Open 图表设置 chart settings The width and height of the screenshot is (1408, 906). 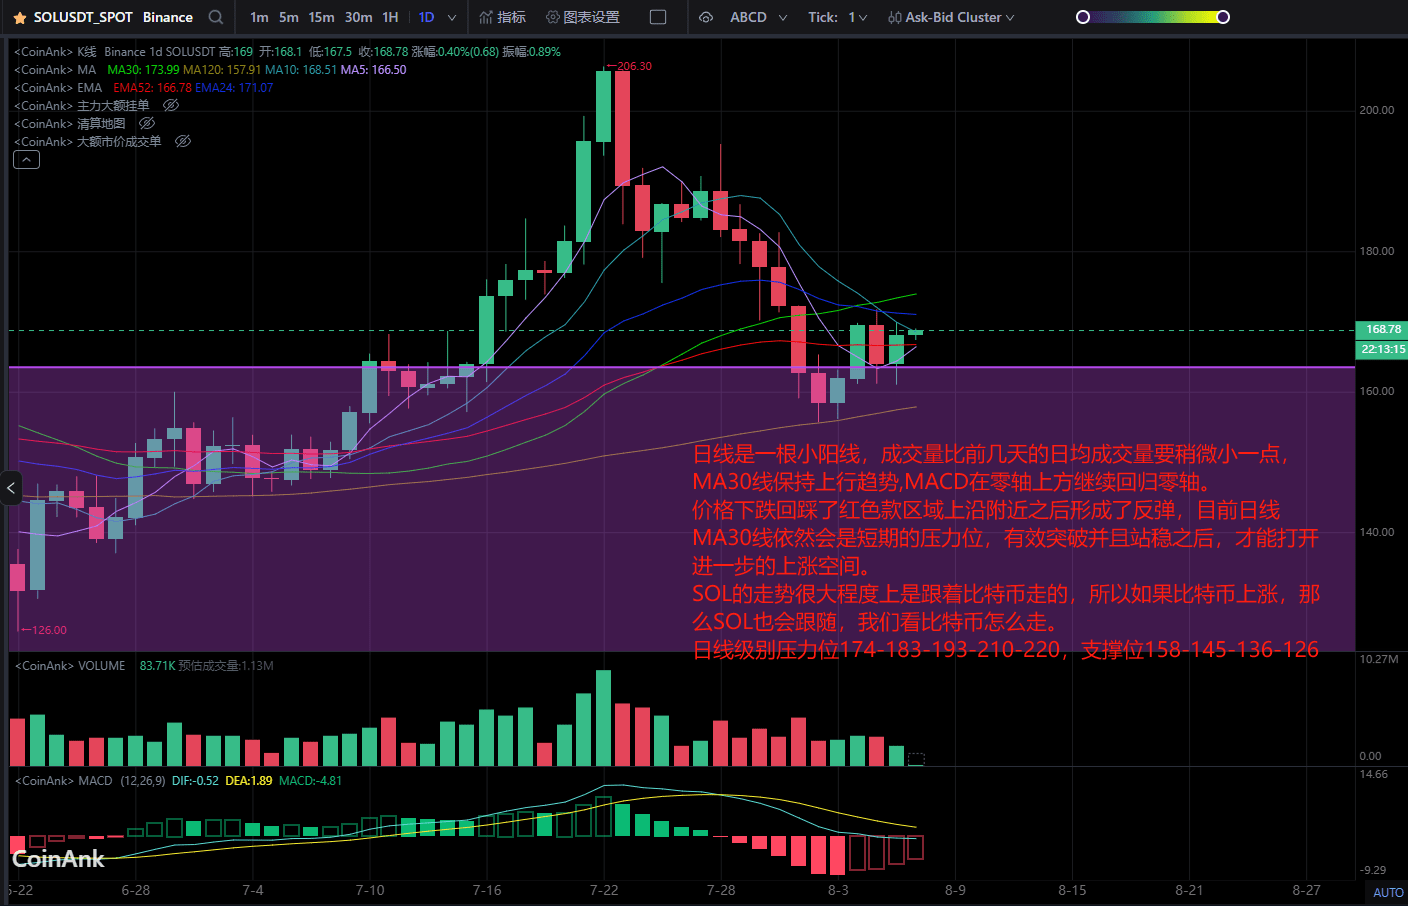pos(582,17)
